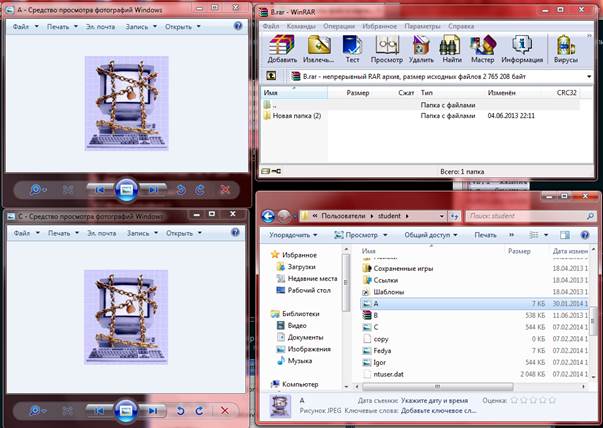603x428 pixels.
Task: Open WinRAR Файл menu
Action: click(x=271, y=26)
